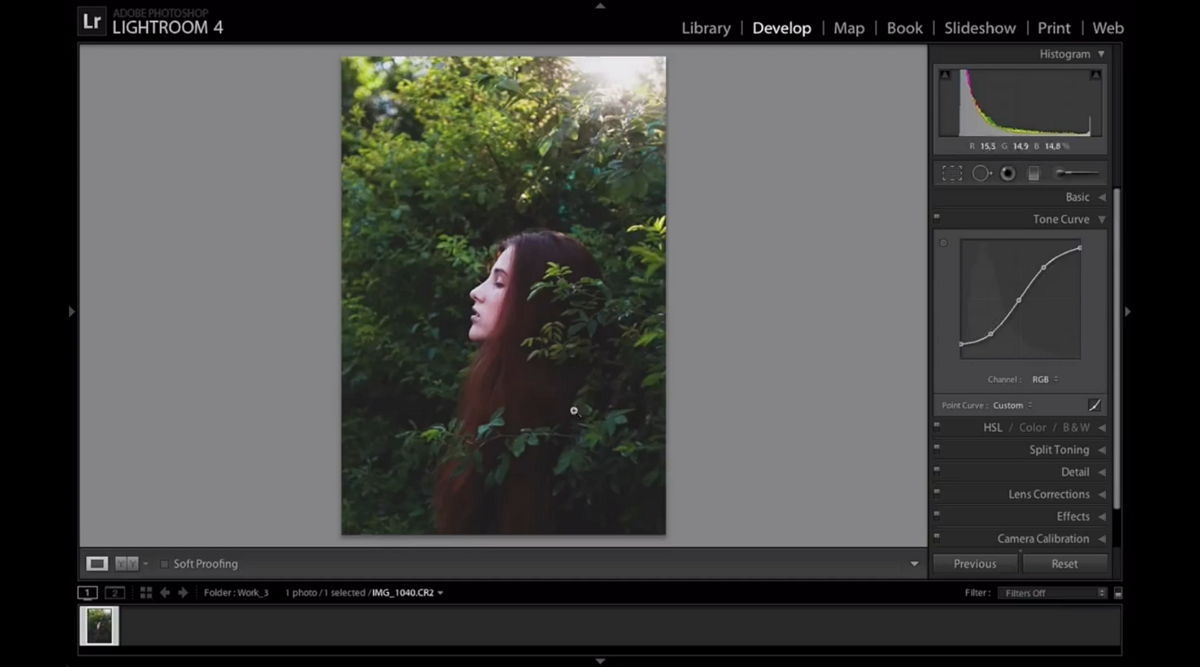Screen dimensions: 1200x667
Task: Toggle HSL panel on/off switch
Action: (937, 425)
